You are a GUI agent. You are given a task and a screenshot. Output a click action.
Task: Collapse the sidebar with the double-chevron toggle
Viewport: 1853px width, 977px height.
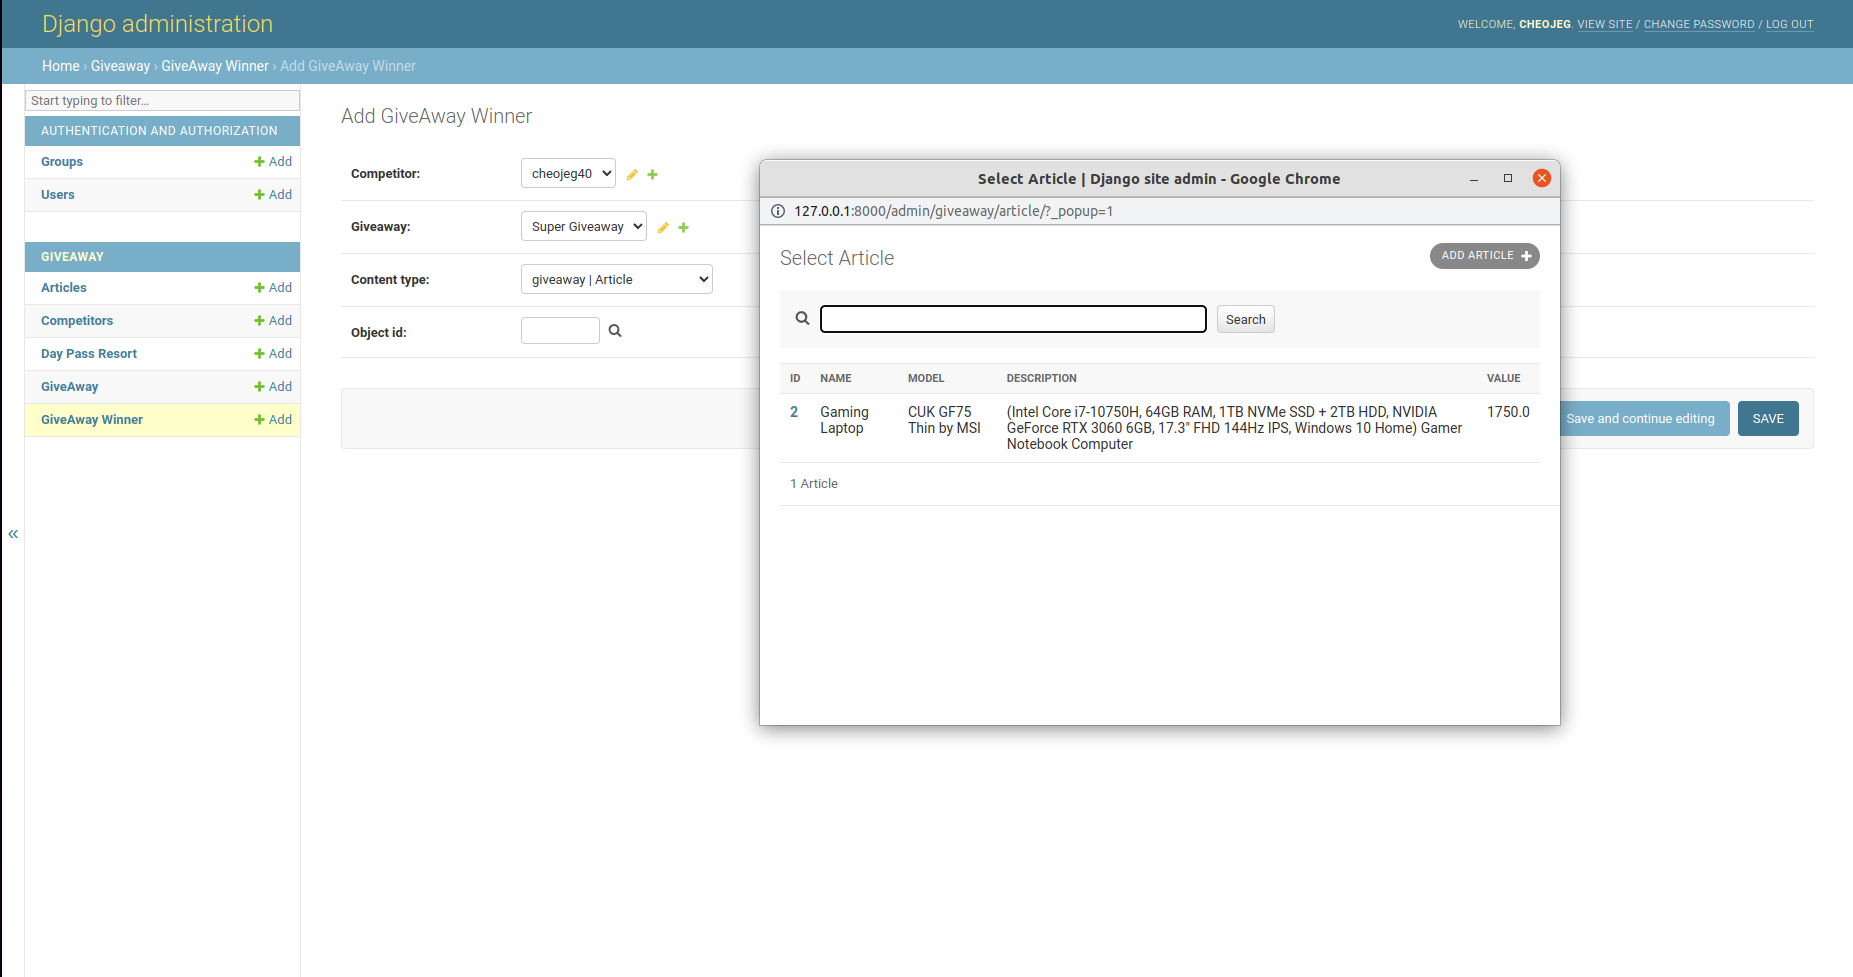click(13, 534)
